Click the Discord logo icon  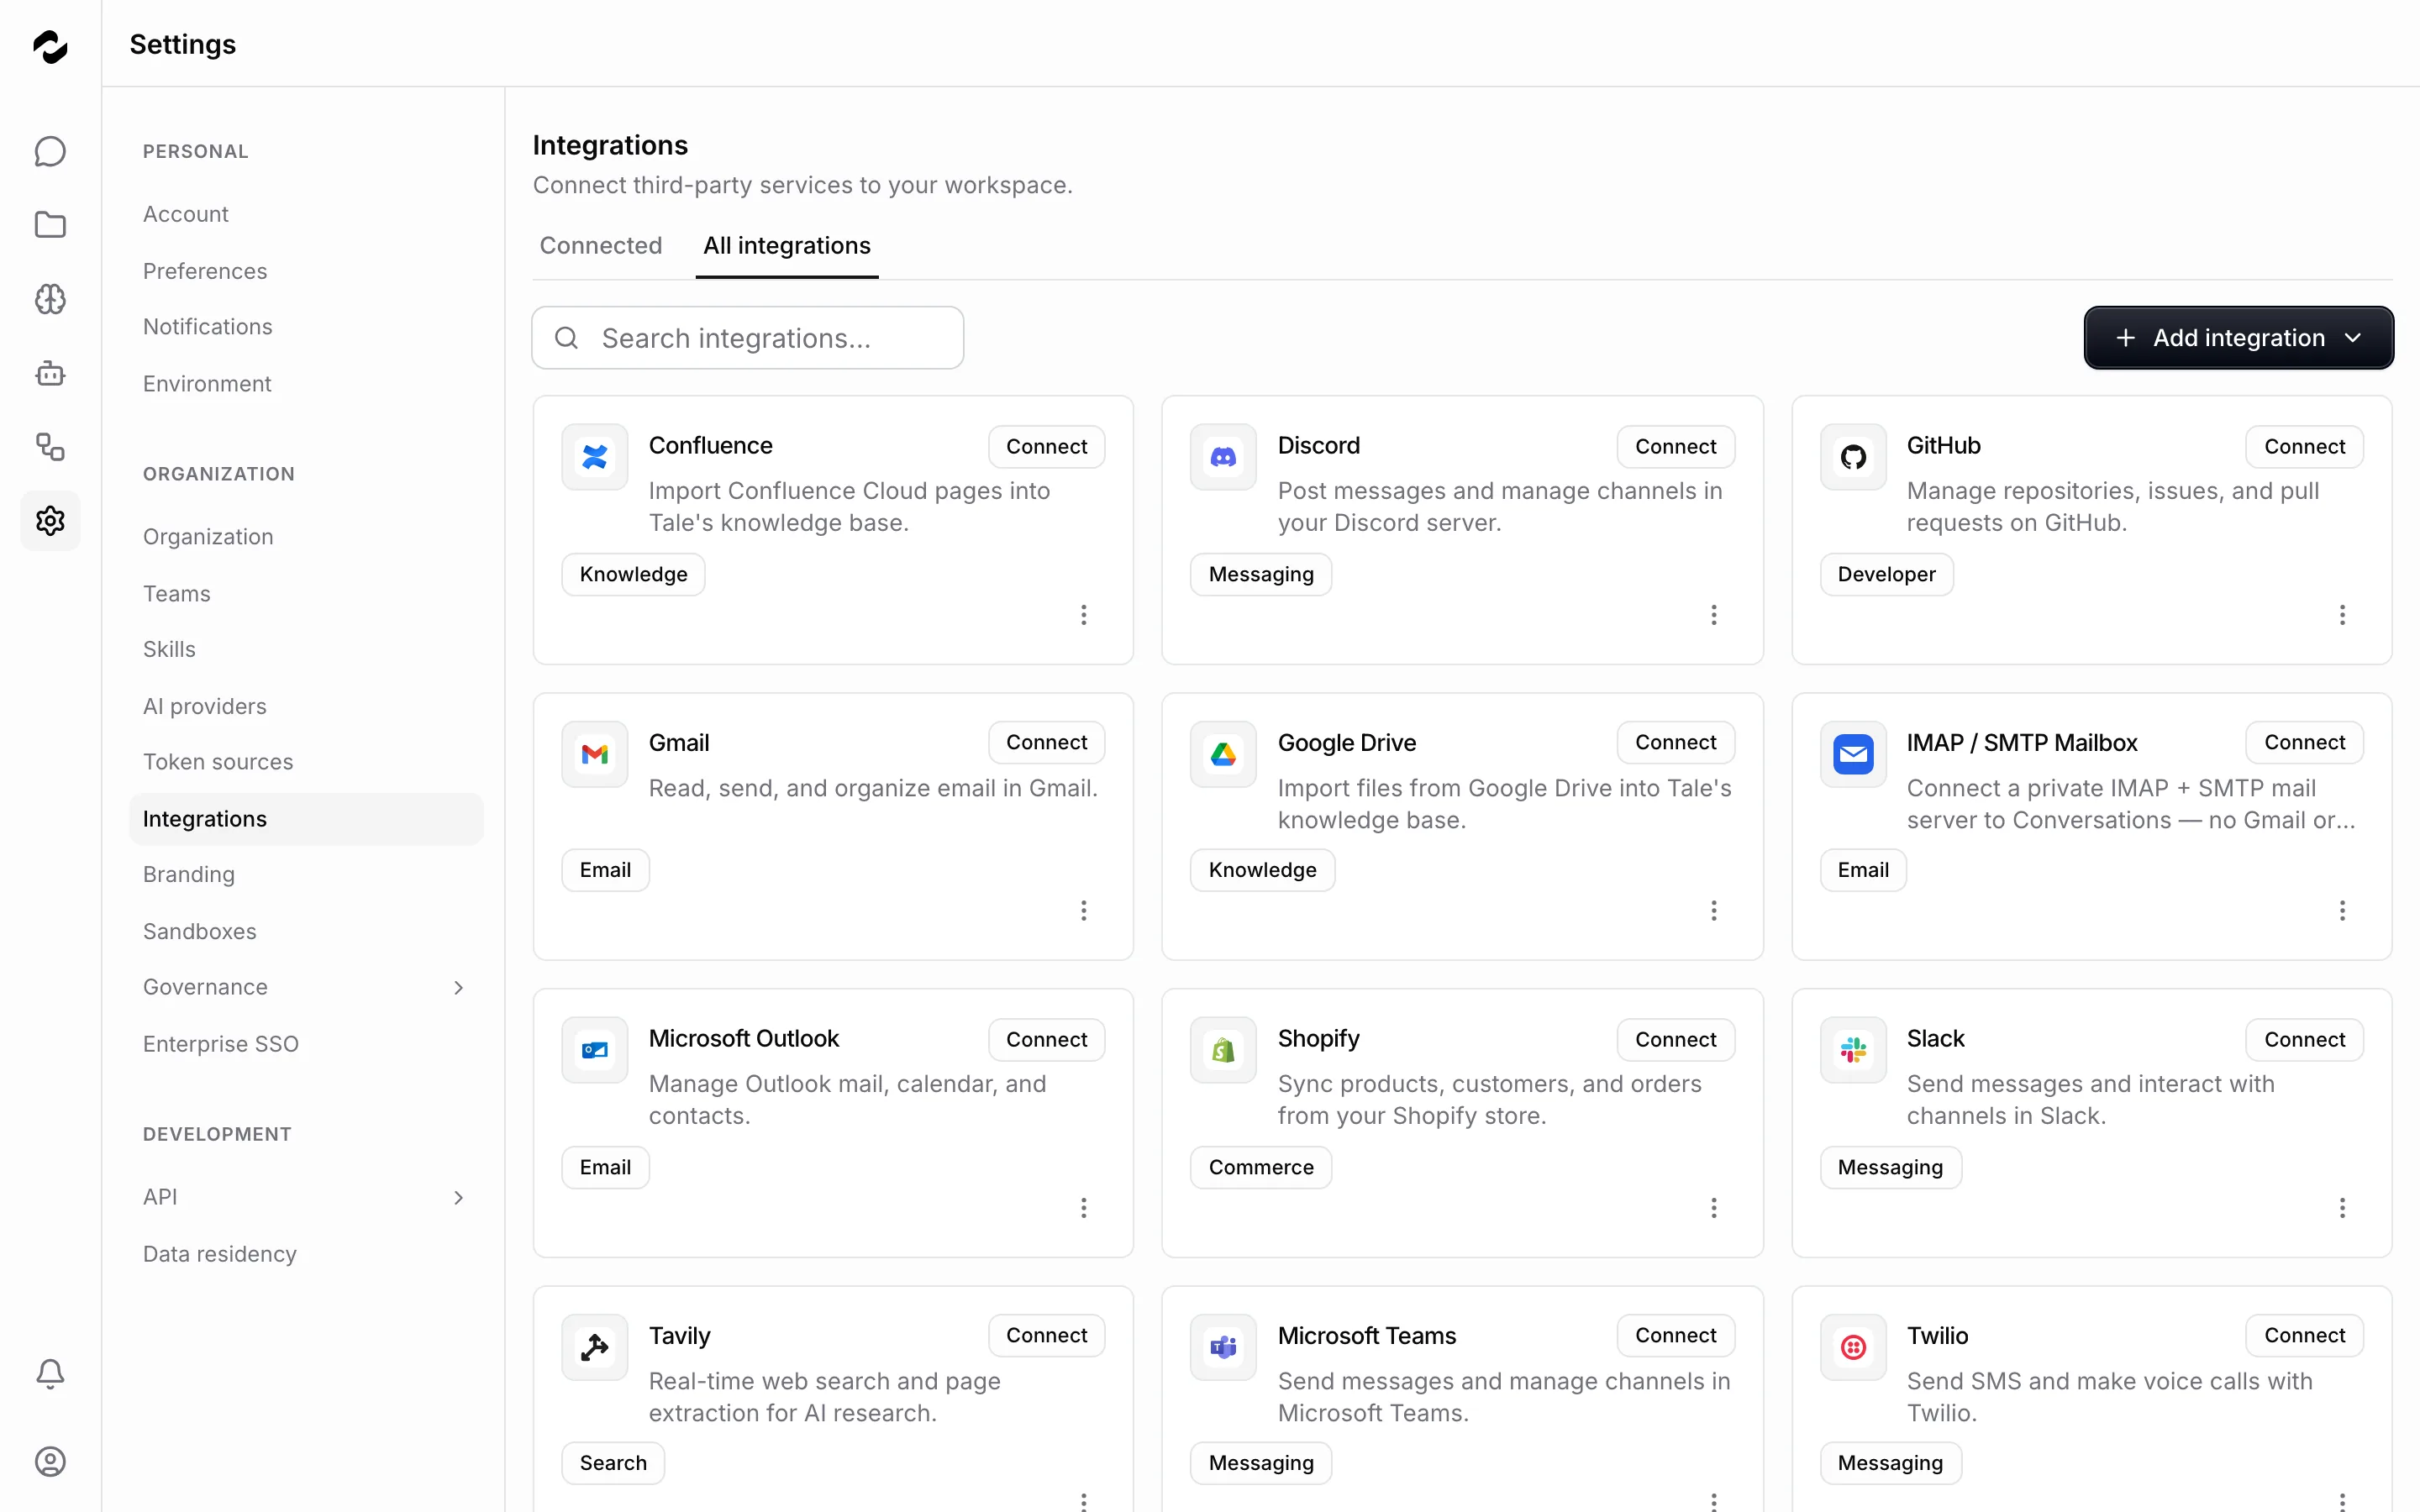pos(1223,457)
